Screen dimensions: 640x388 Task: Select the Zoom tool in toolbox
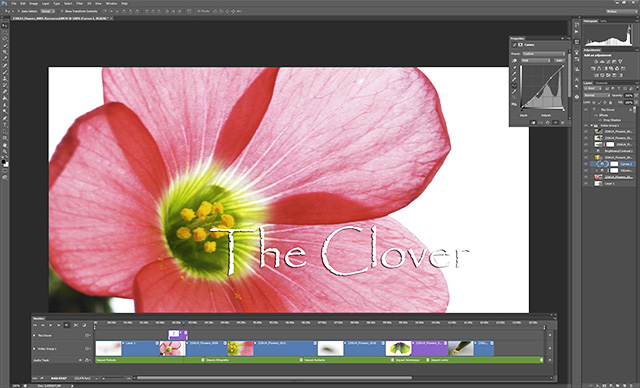tap(5, 151)
